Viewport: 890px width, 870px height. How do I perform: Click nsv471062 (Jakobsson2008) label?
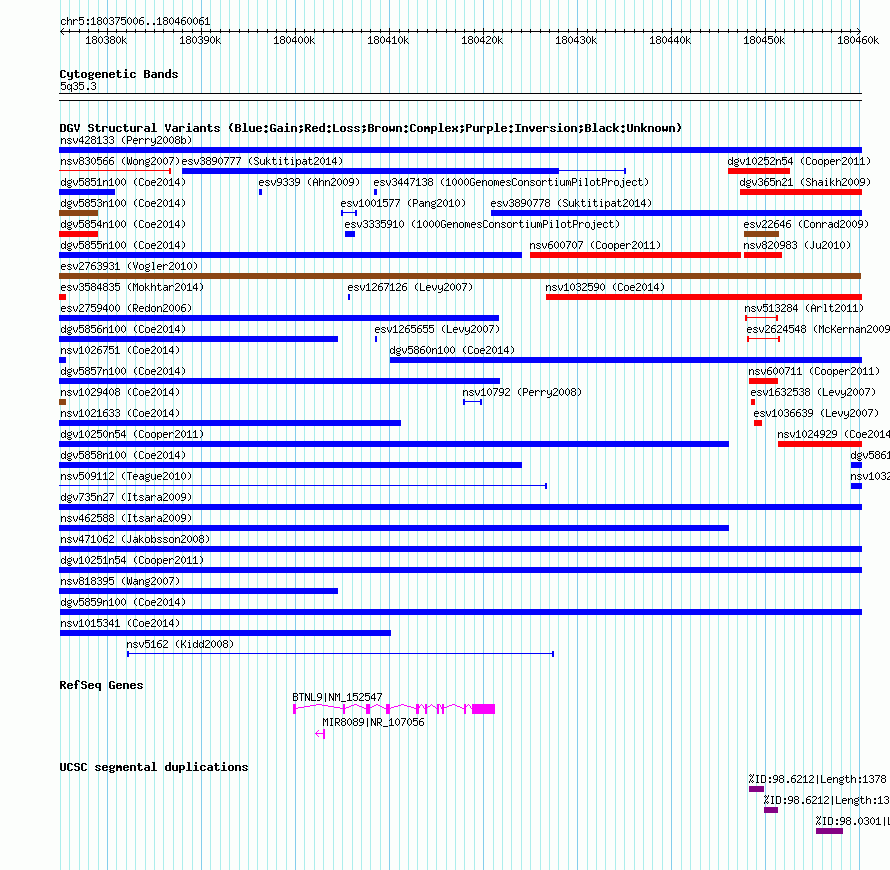point(135,539)
